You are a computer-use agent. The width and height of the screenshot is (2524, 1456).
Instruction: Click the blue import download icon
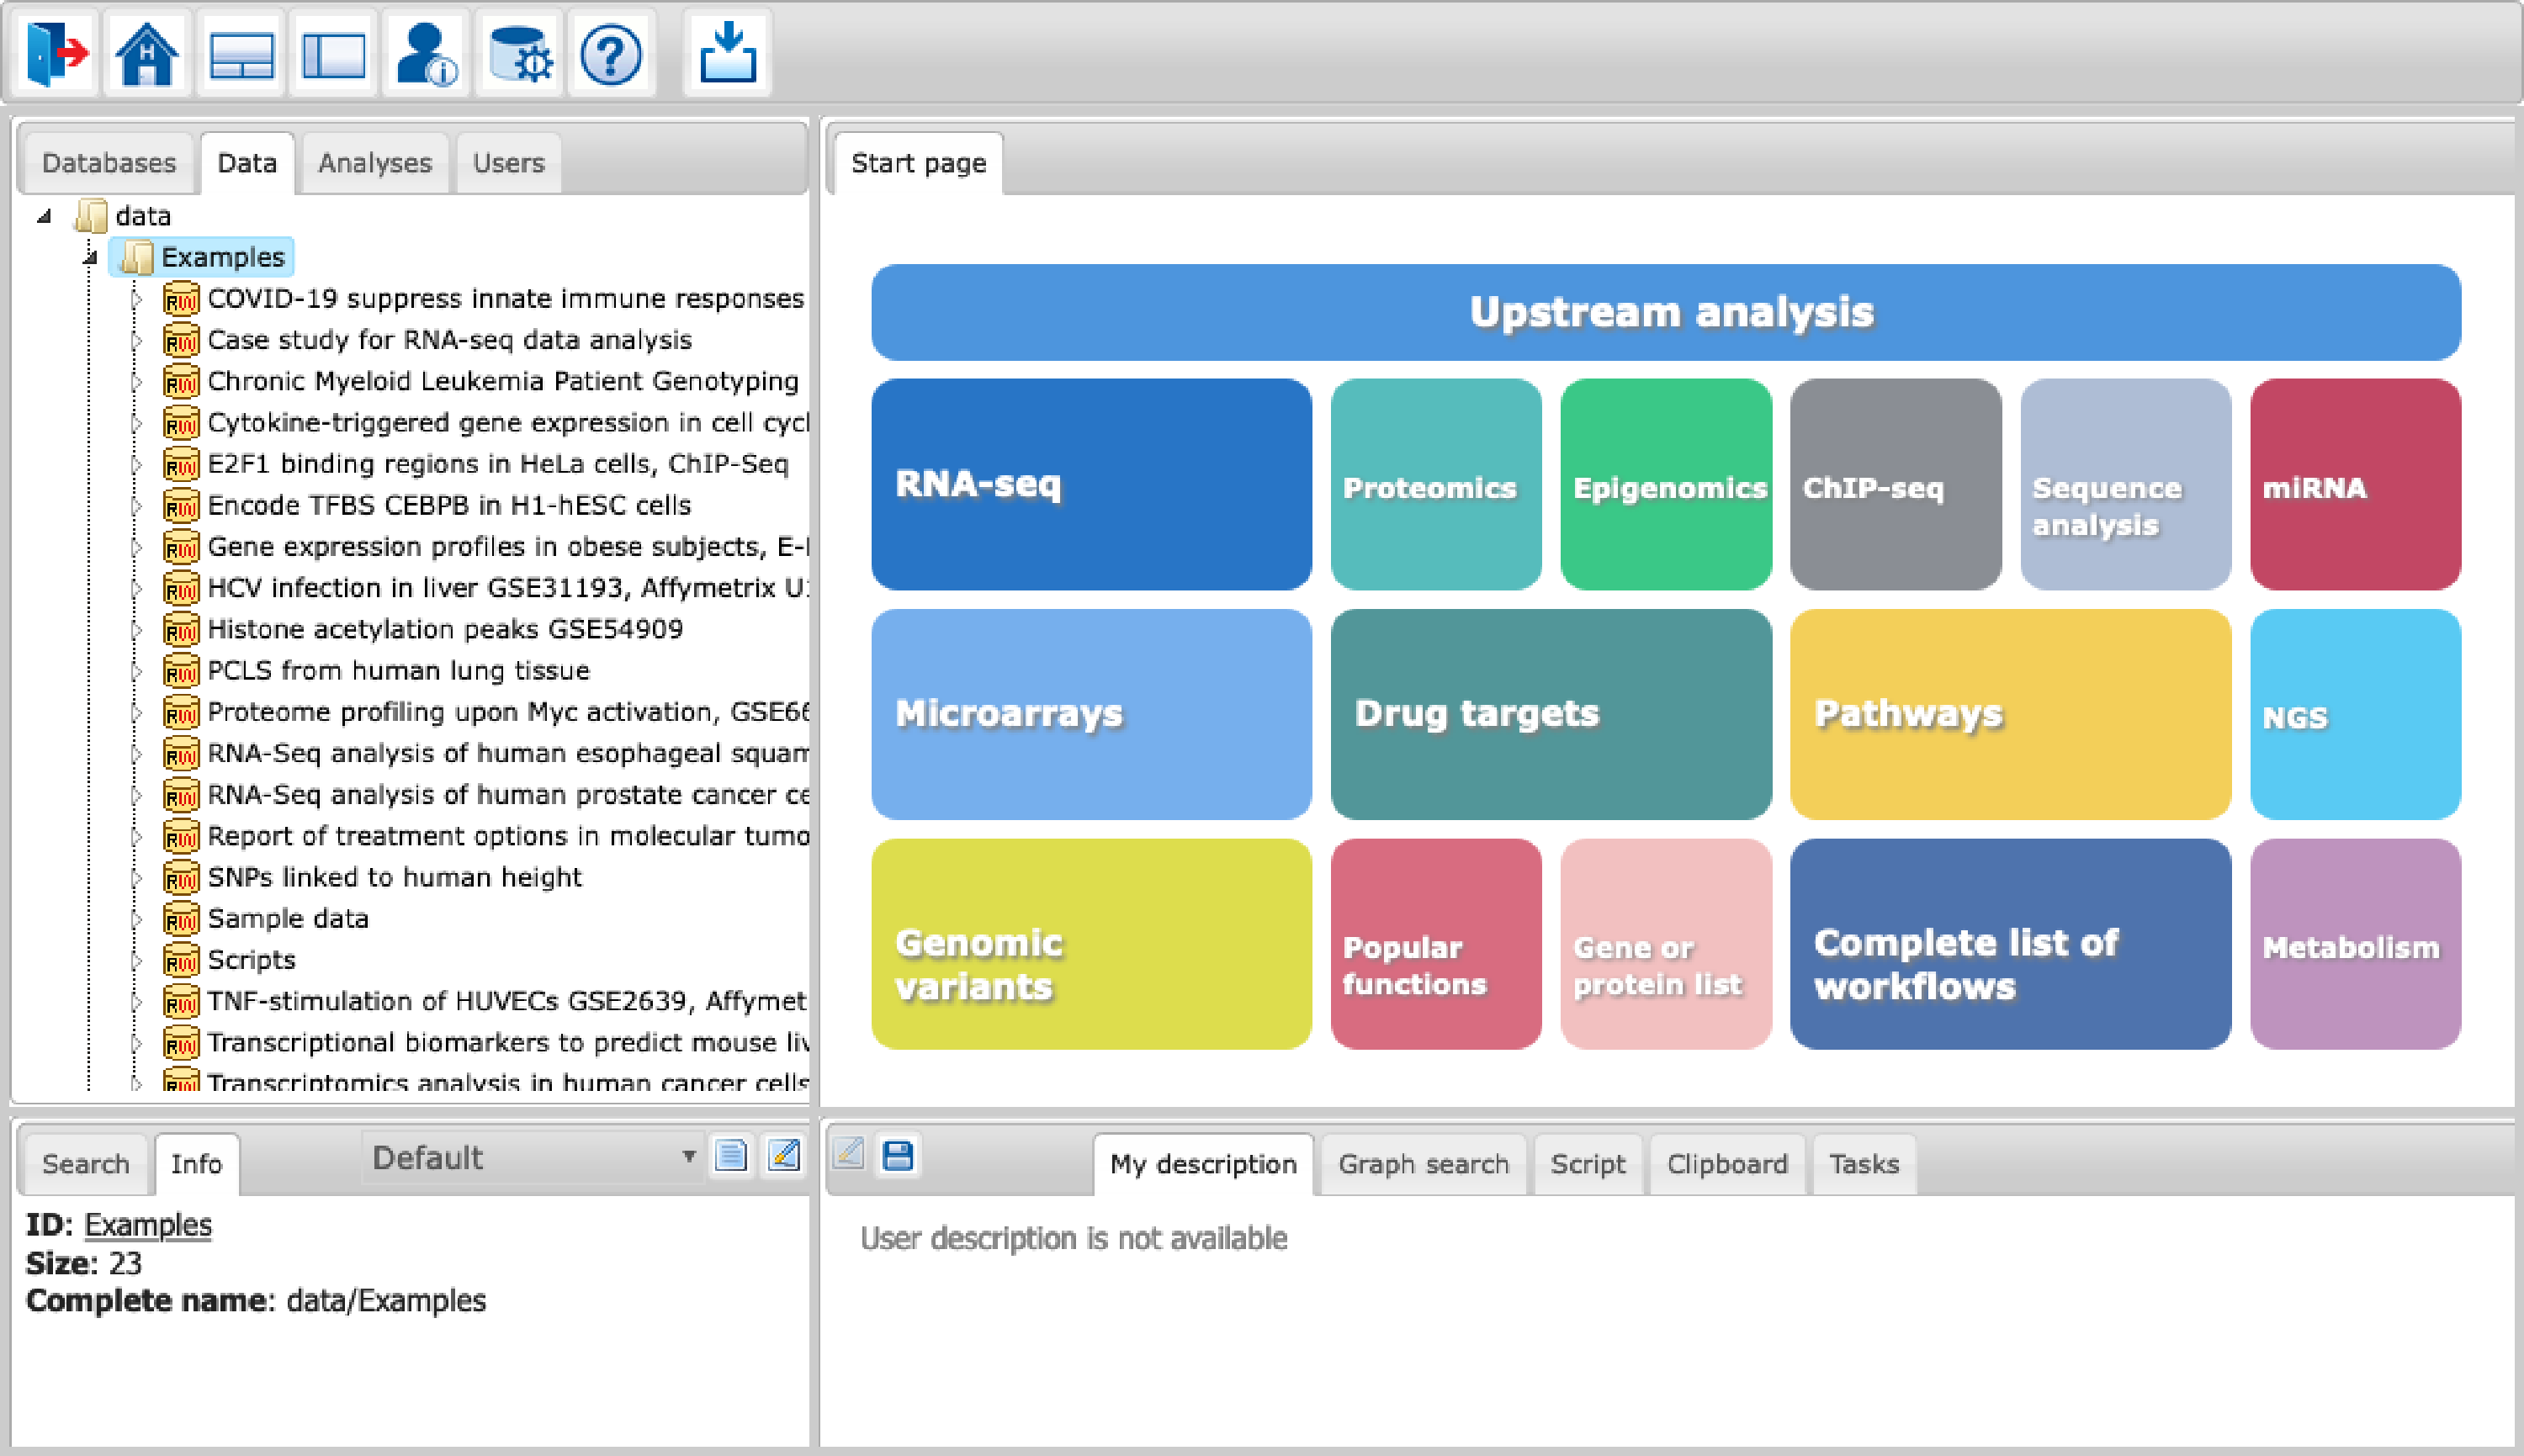[727, 53]
